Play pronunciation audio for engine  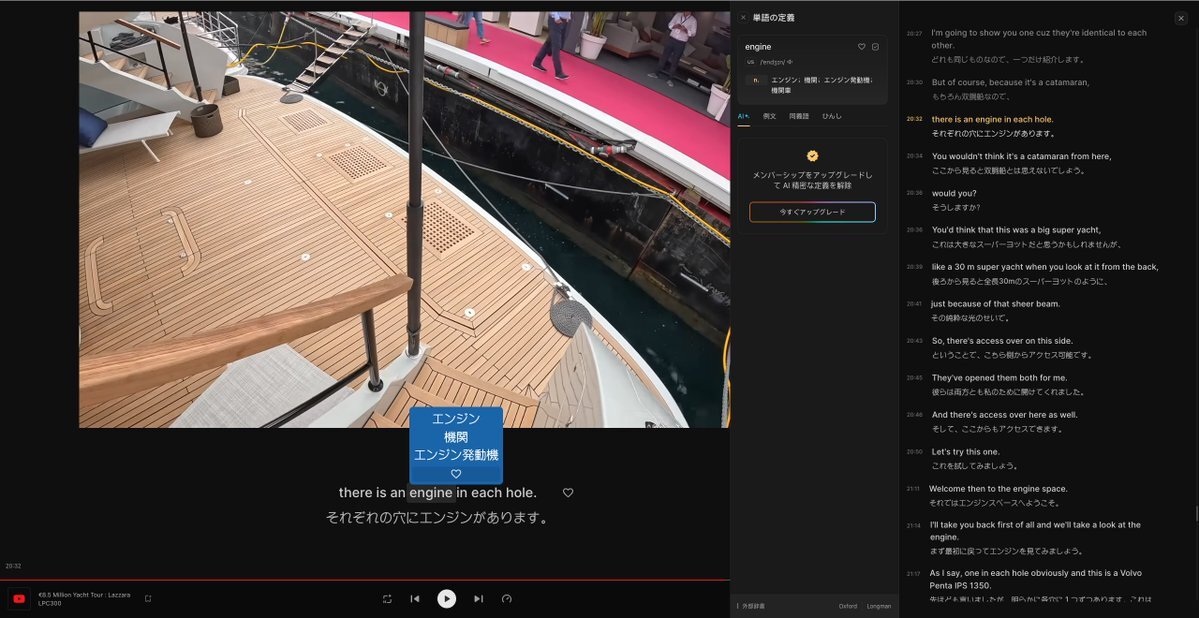[789, 62]
